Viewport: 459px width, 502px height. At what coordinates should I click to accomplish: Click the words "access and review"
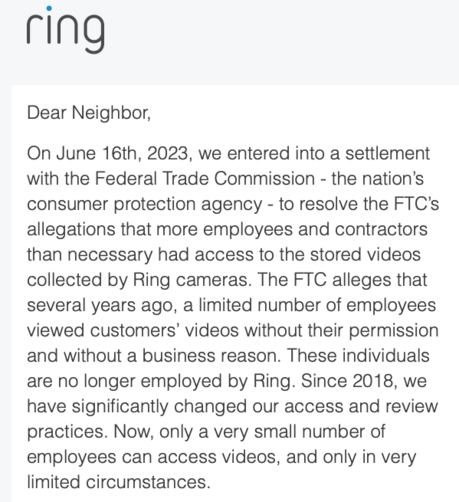361,406
